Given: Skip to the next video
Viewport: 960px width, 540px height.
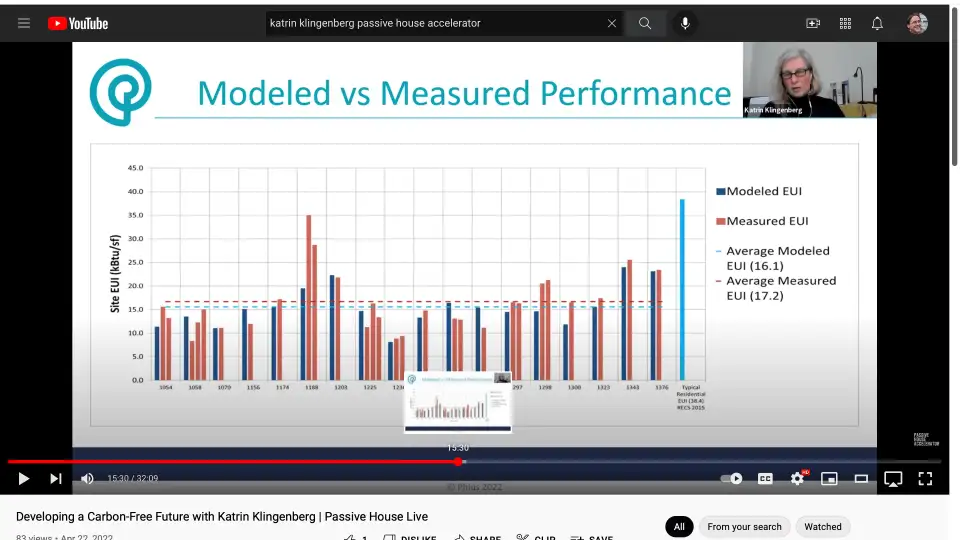Looking at the screenshot, I should pos(56,479).
